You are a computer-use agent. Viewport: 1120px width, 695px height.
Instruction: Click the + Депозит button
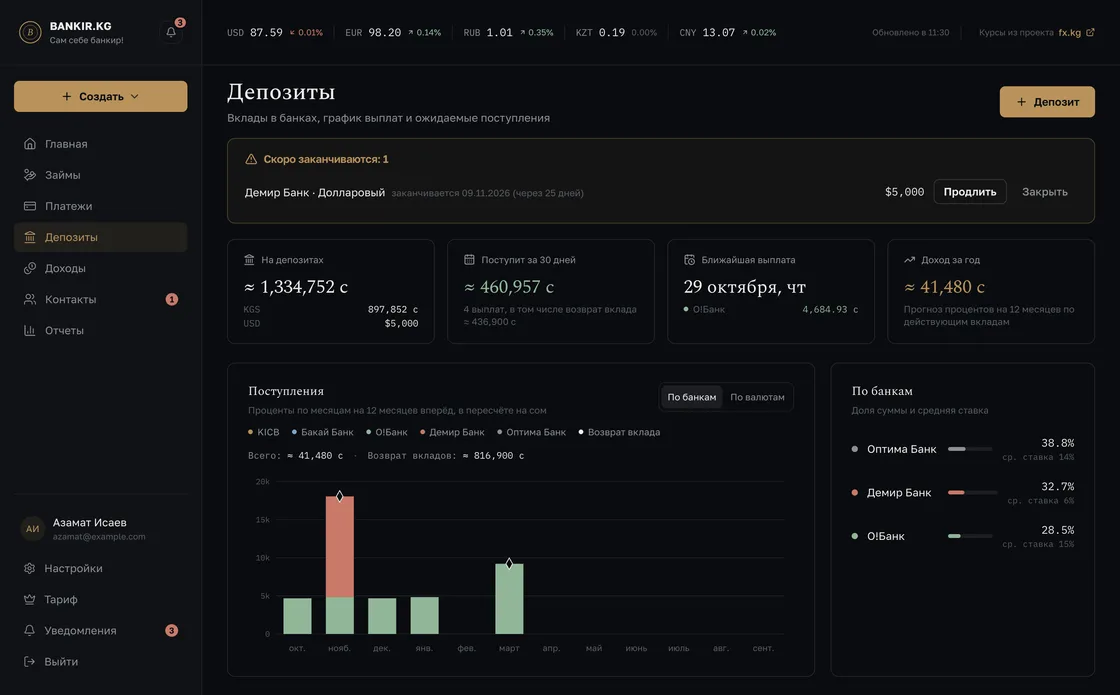[1047, 102]
